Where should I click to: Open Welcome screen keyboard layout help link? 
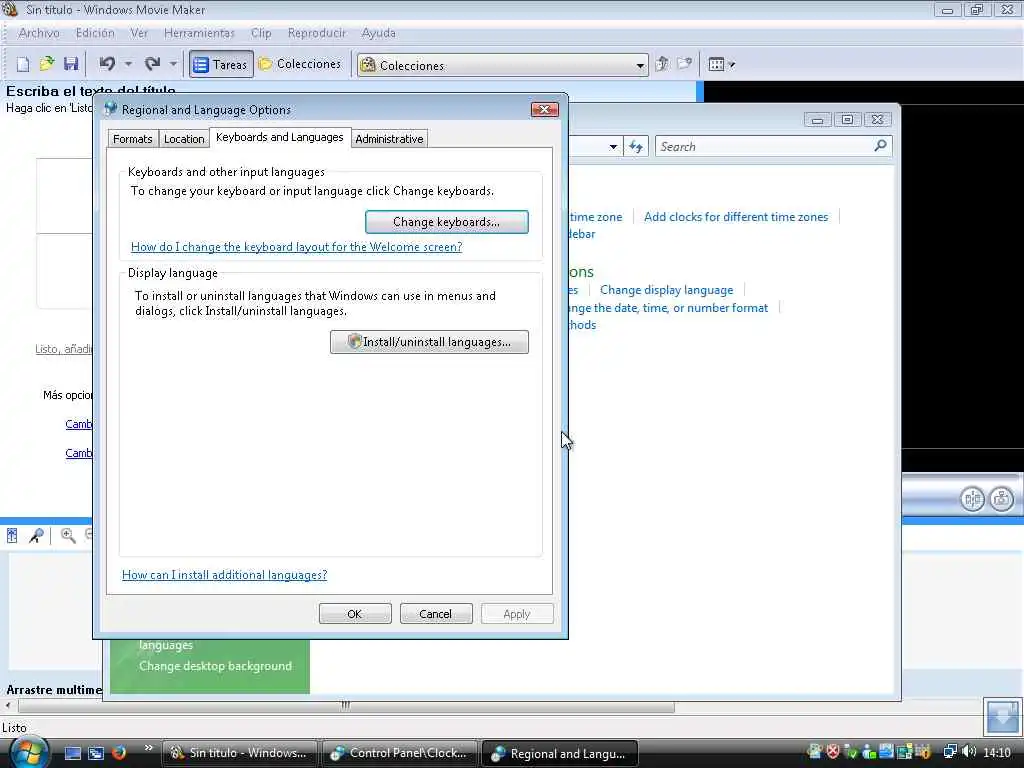pos(296,247)
